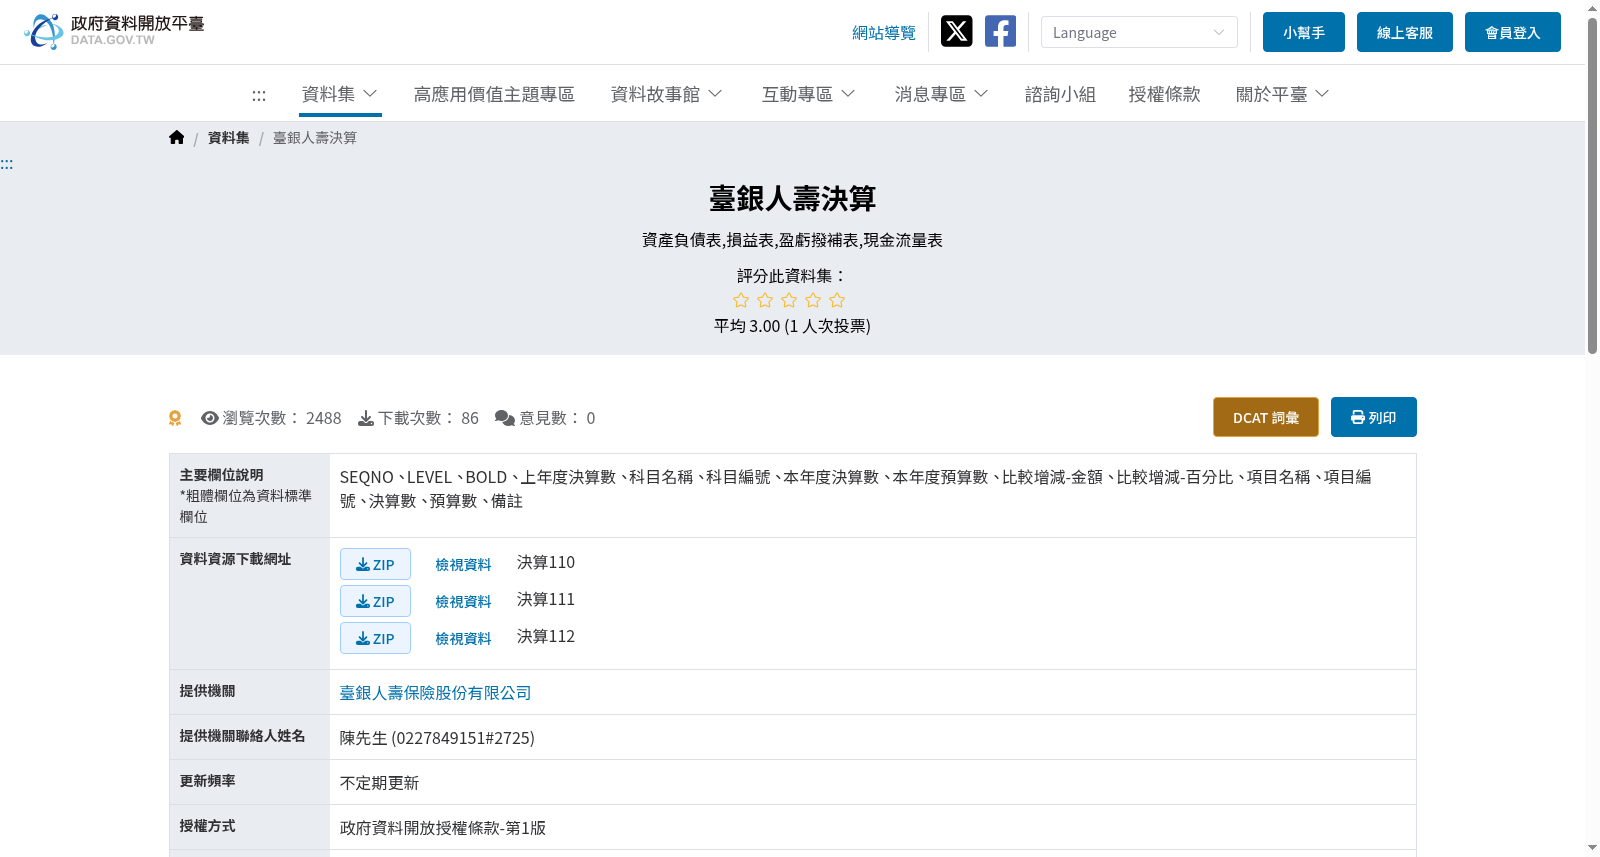Click the 陳先生 (0227849151#2725) contact text
Image resolution: width=1600 pixels, height=857 pixels.
point(437,738)
